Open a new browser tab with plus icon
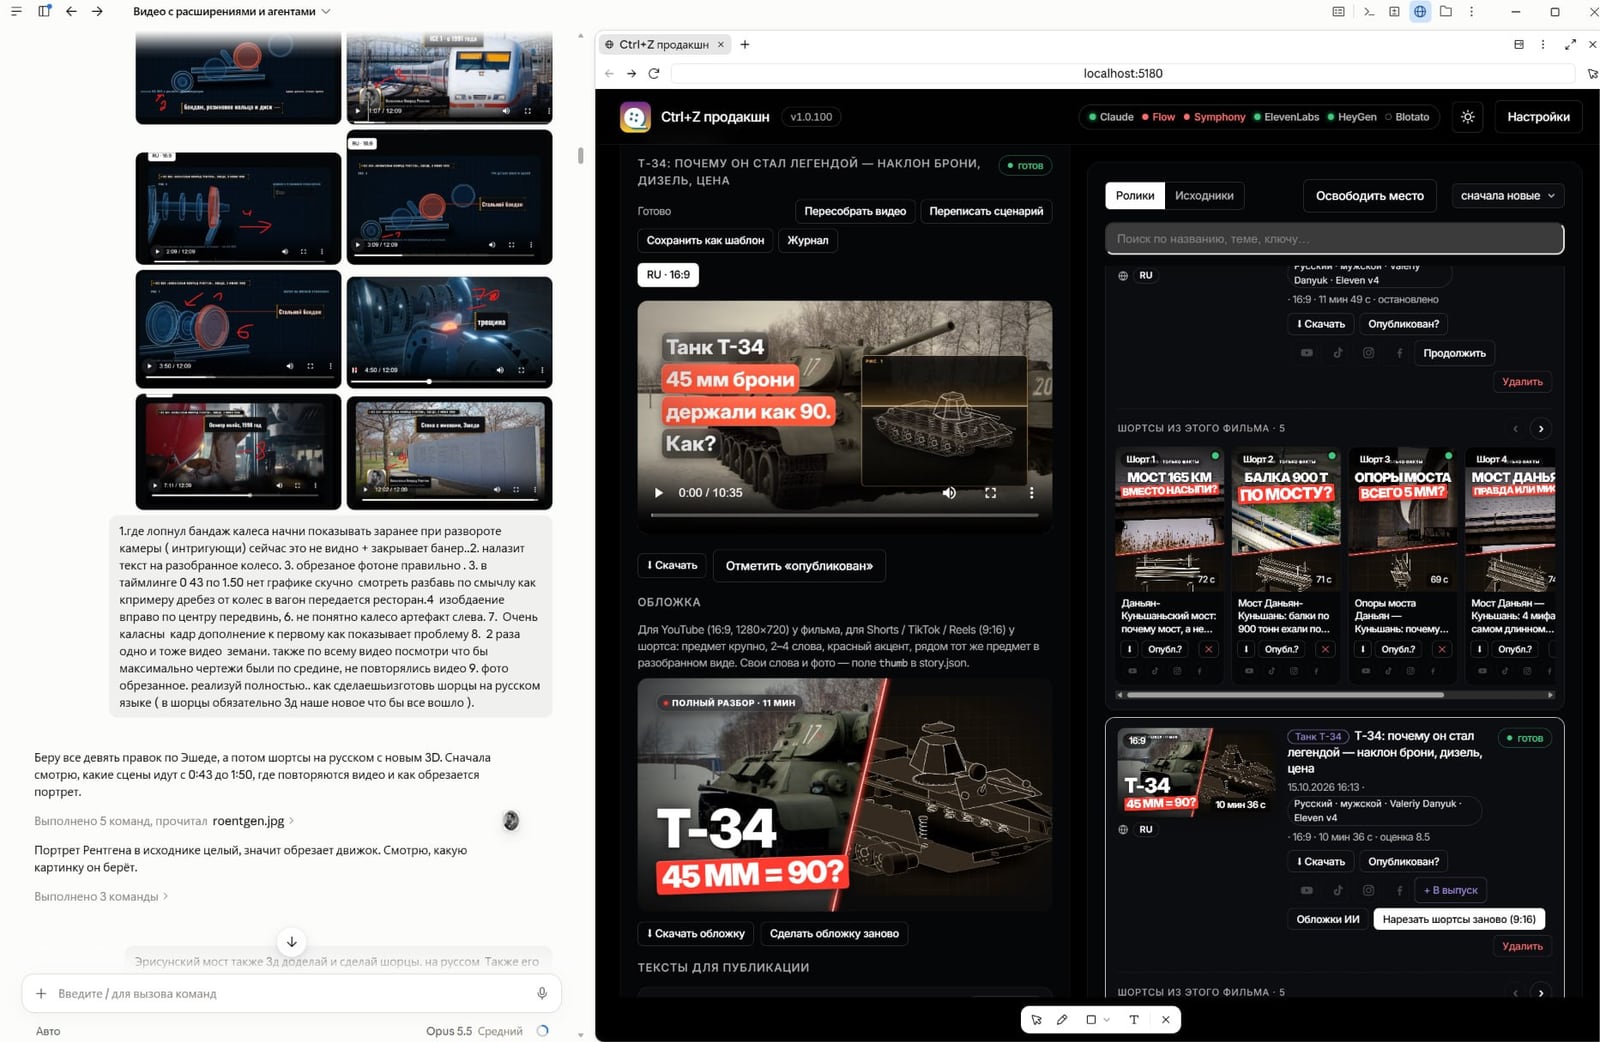Screen dimensions: 1600x1042 pos(745,44)
